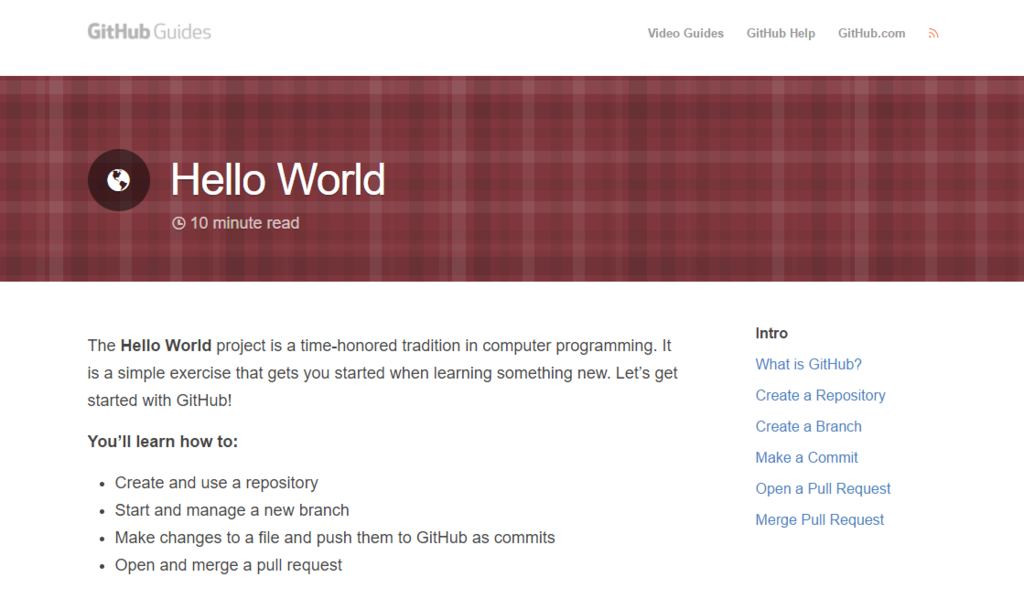
Task: Jump to the Intro section
Action: [771, 333]
